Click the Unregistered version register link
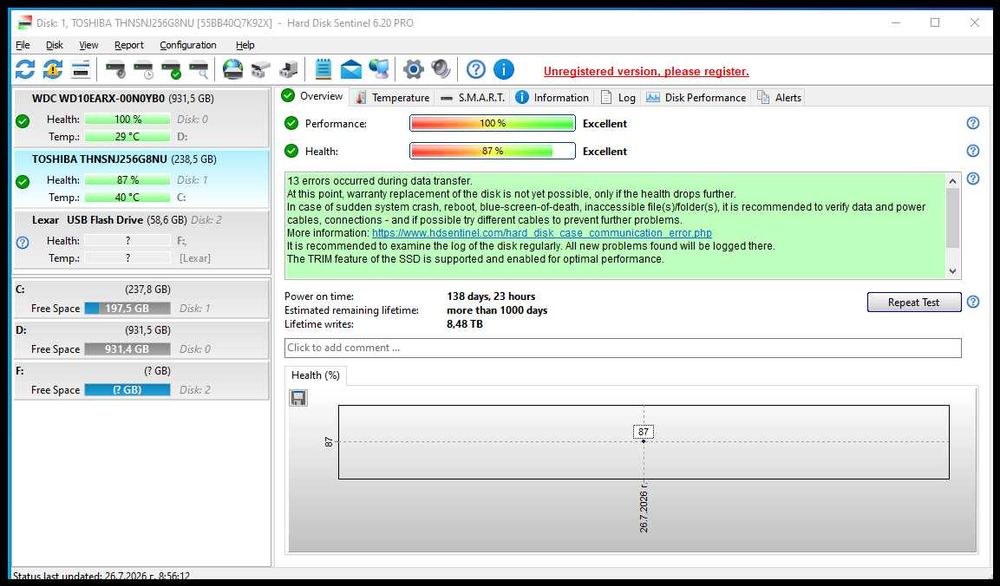The height and width of the screenshot is (586, 1000). (646, 71)
